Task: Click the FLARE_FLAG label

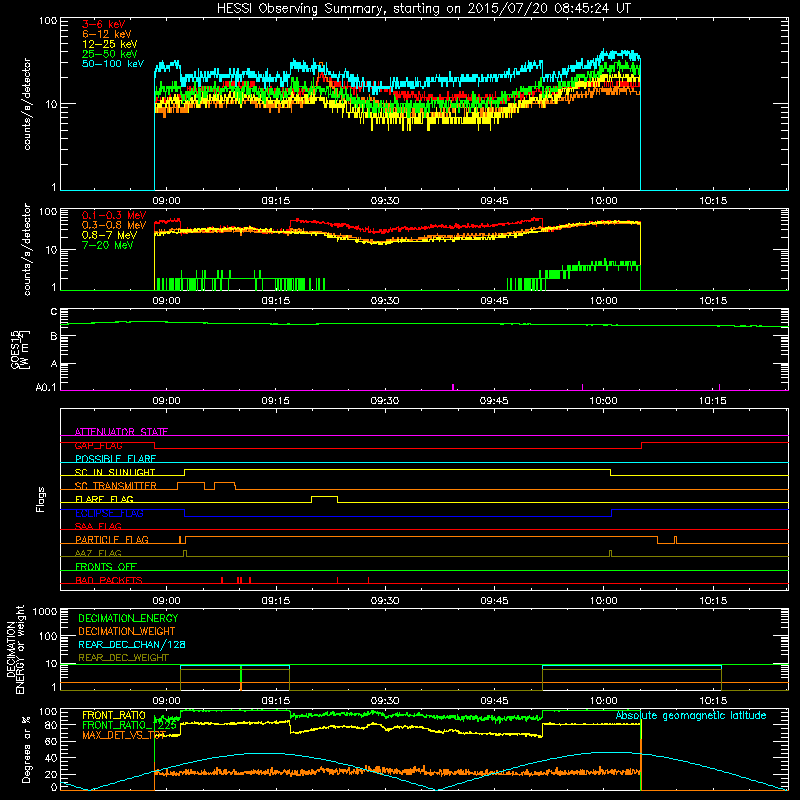Action: tap(104, 499)
